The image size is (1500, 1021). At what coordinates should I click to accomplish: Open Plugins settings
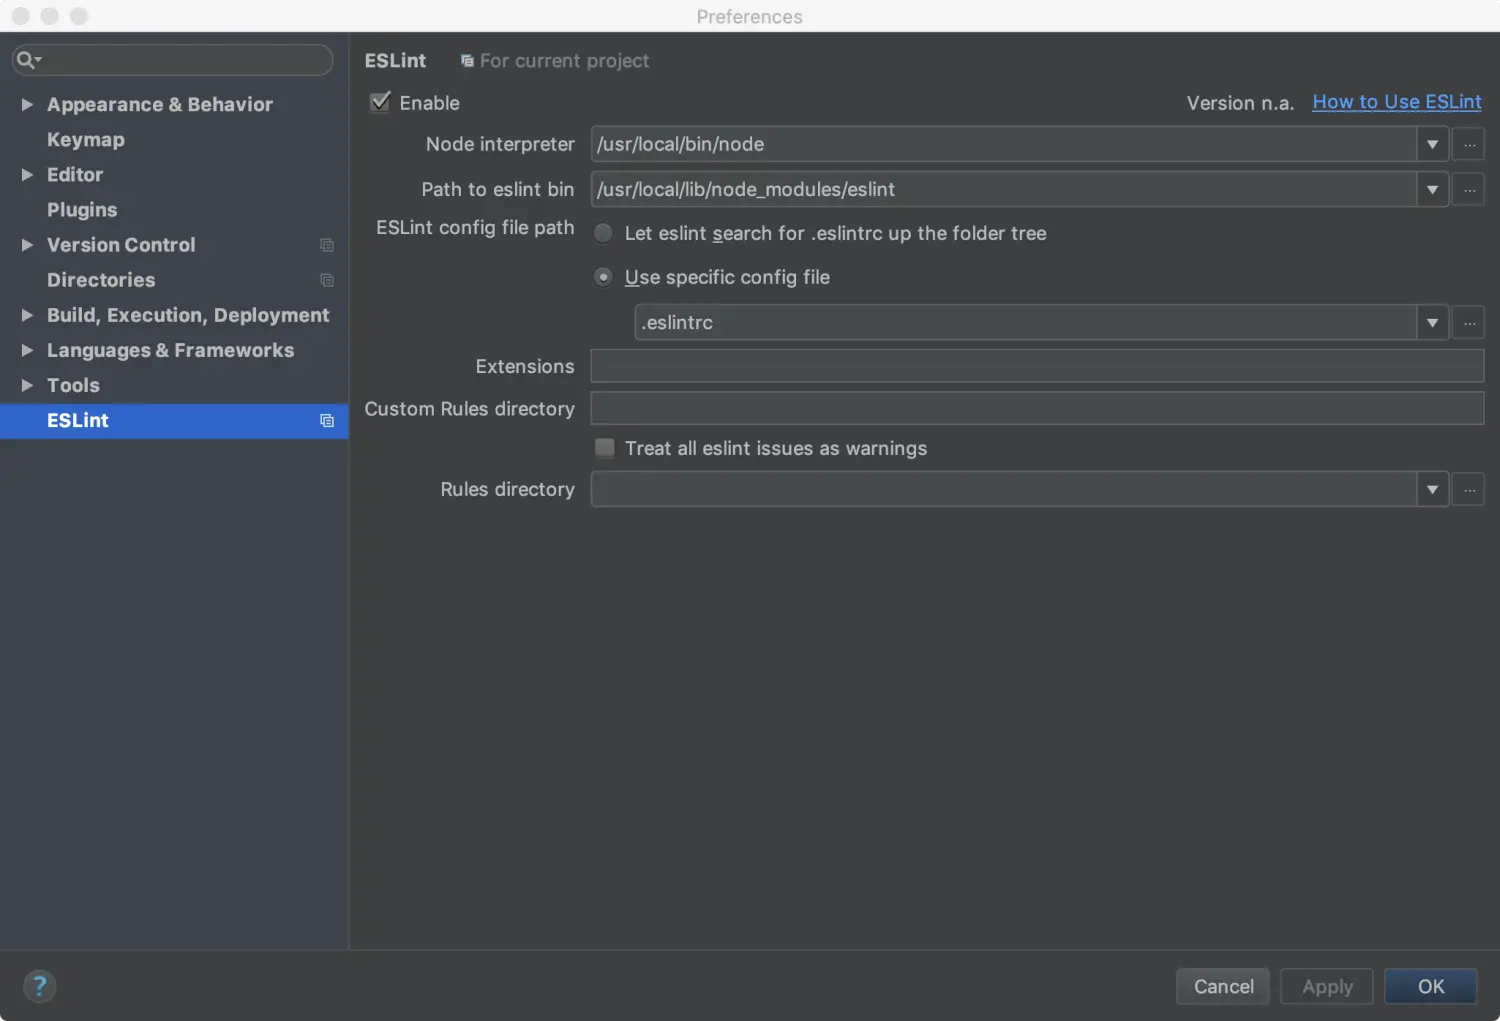[x=82, y=210]
